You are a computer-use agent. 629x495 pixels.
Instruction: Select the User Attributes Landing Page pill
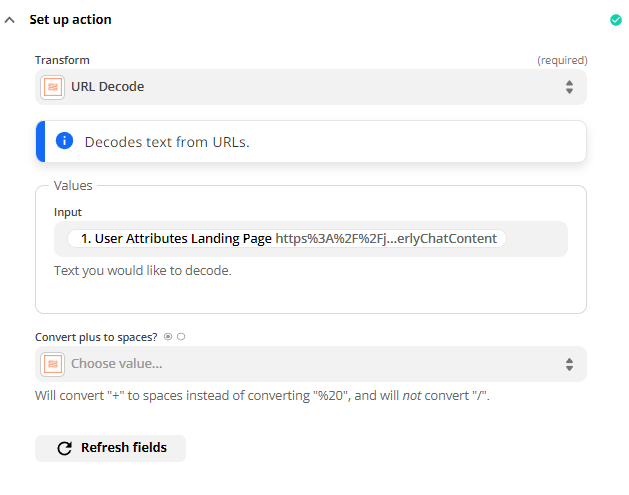pyautogui.click(x=287, y=239)
